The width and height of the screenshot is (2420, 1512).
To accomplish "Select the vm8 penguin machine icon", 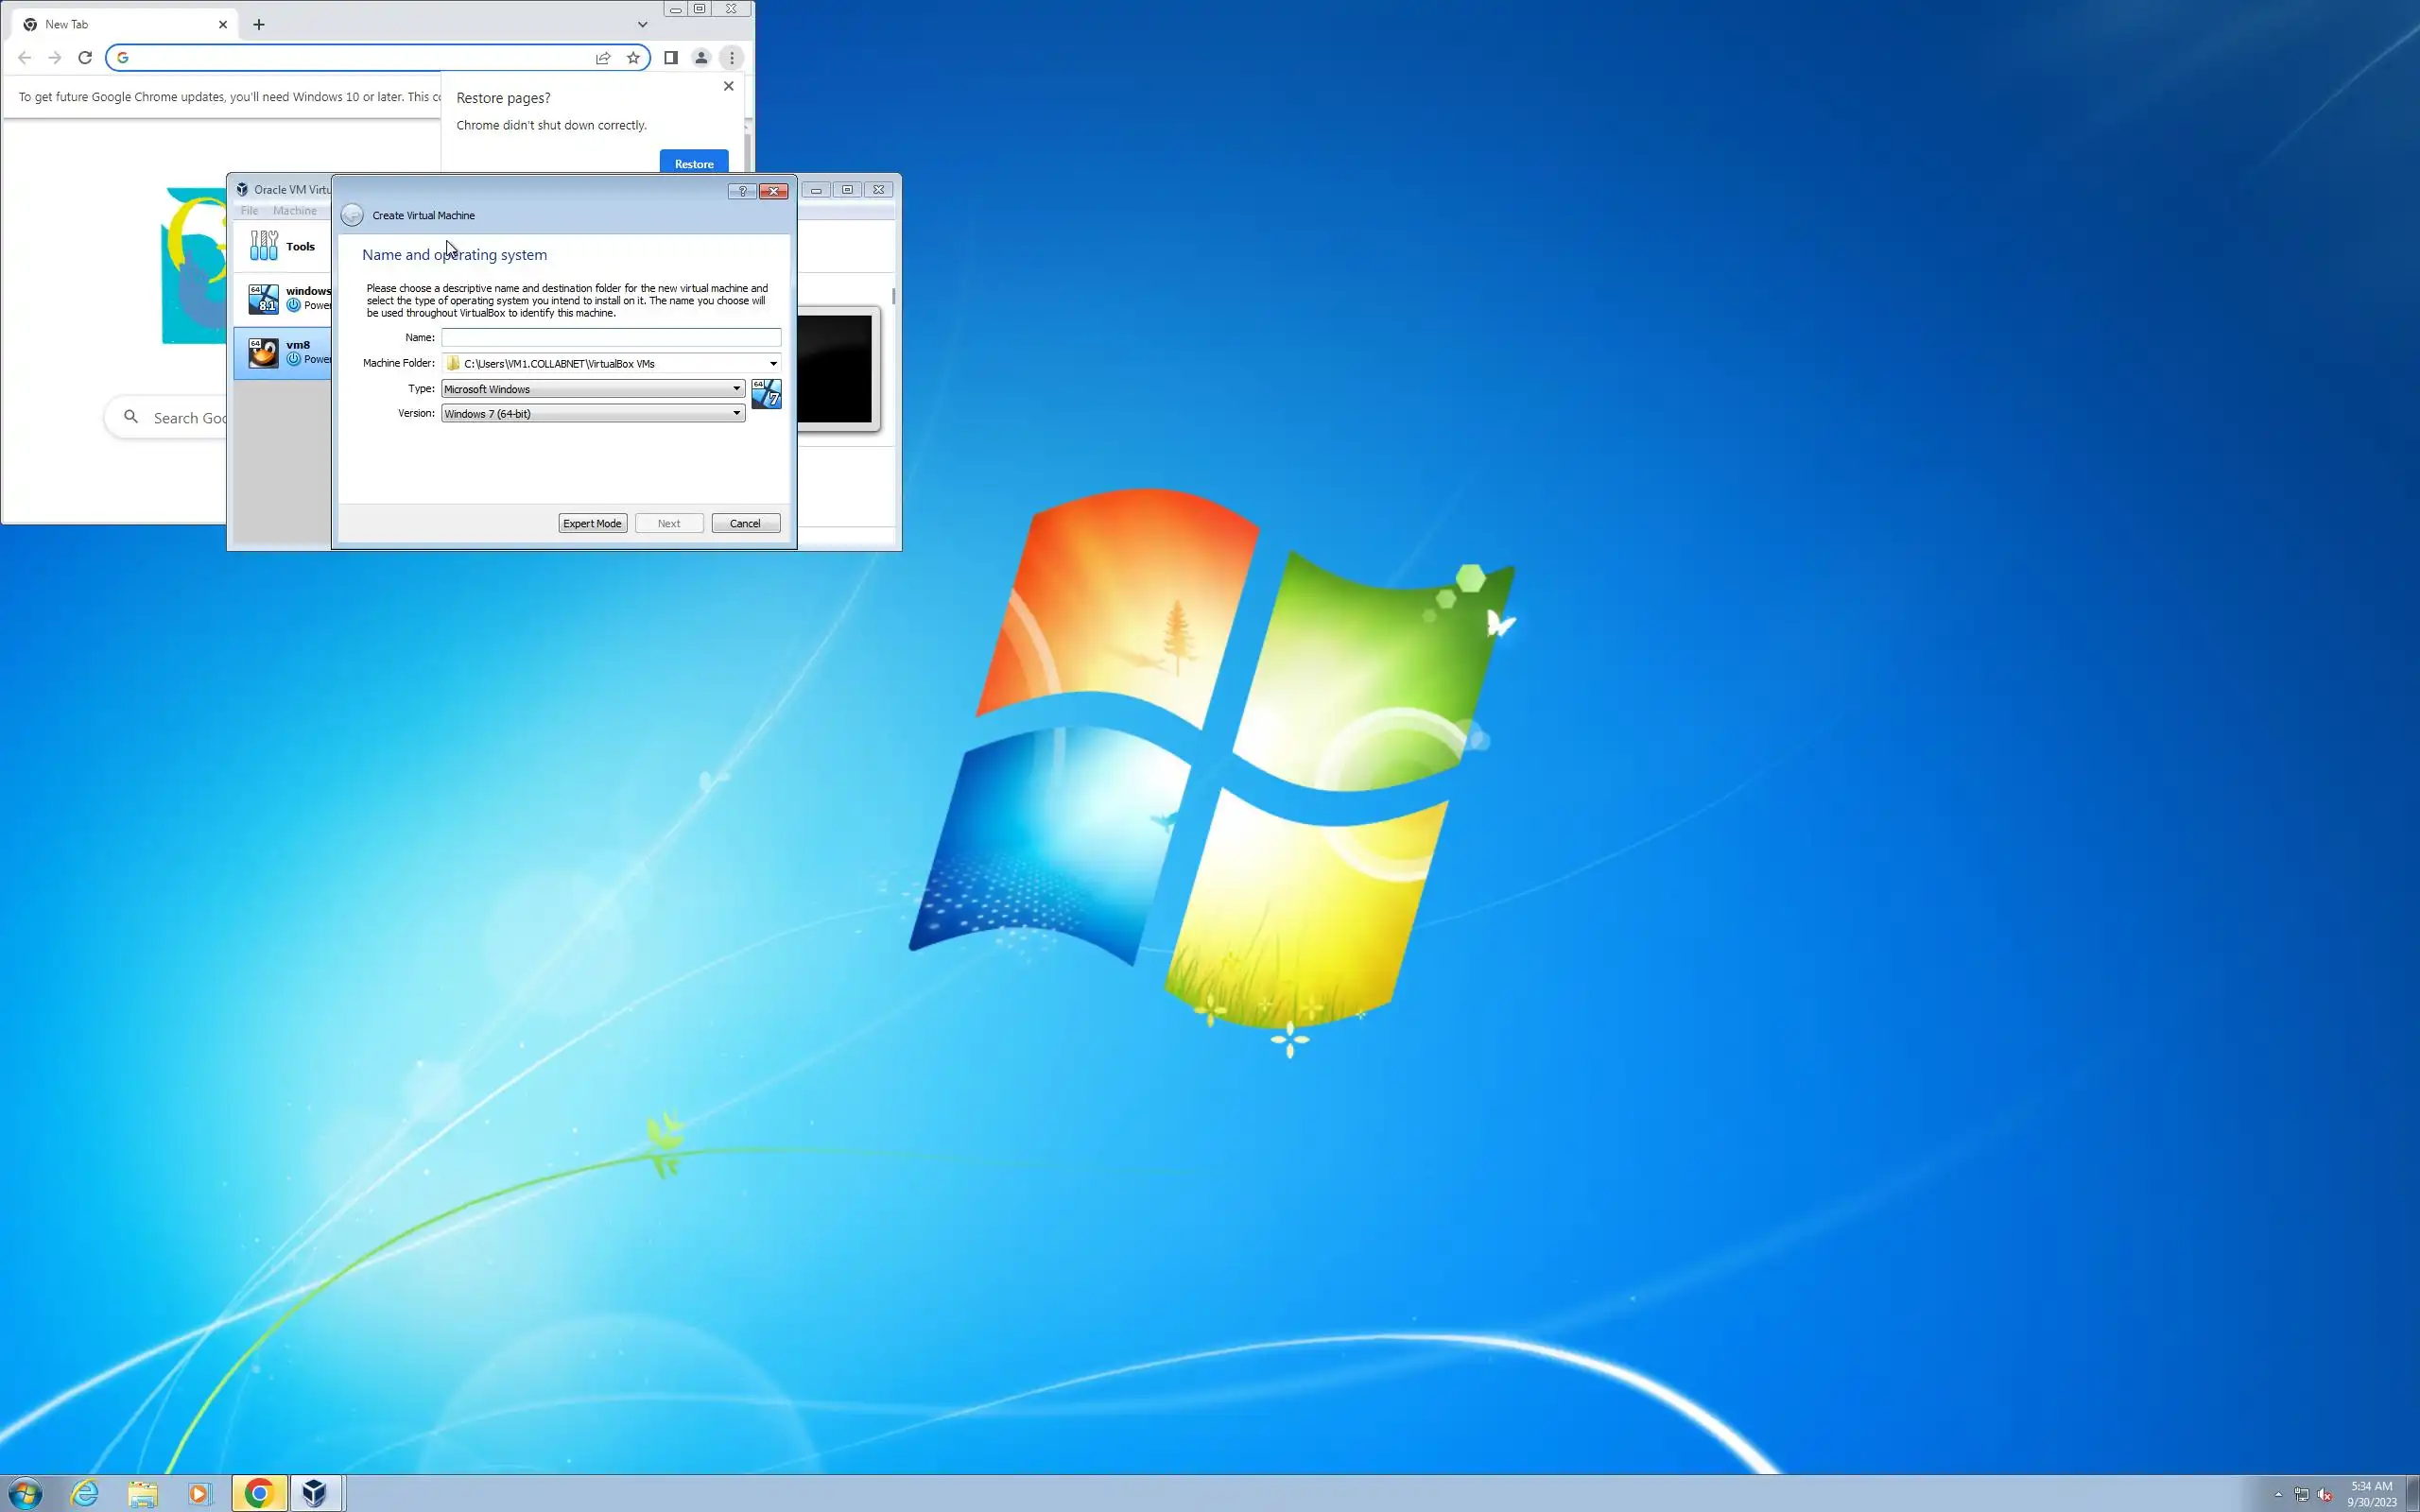I will pyautogui.click(x=264, y=352).
